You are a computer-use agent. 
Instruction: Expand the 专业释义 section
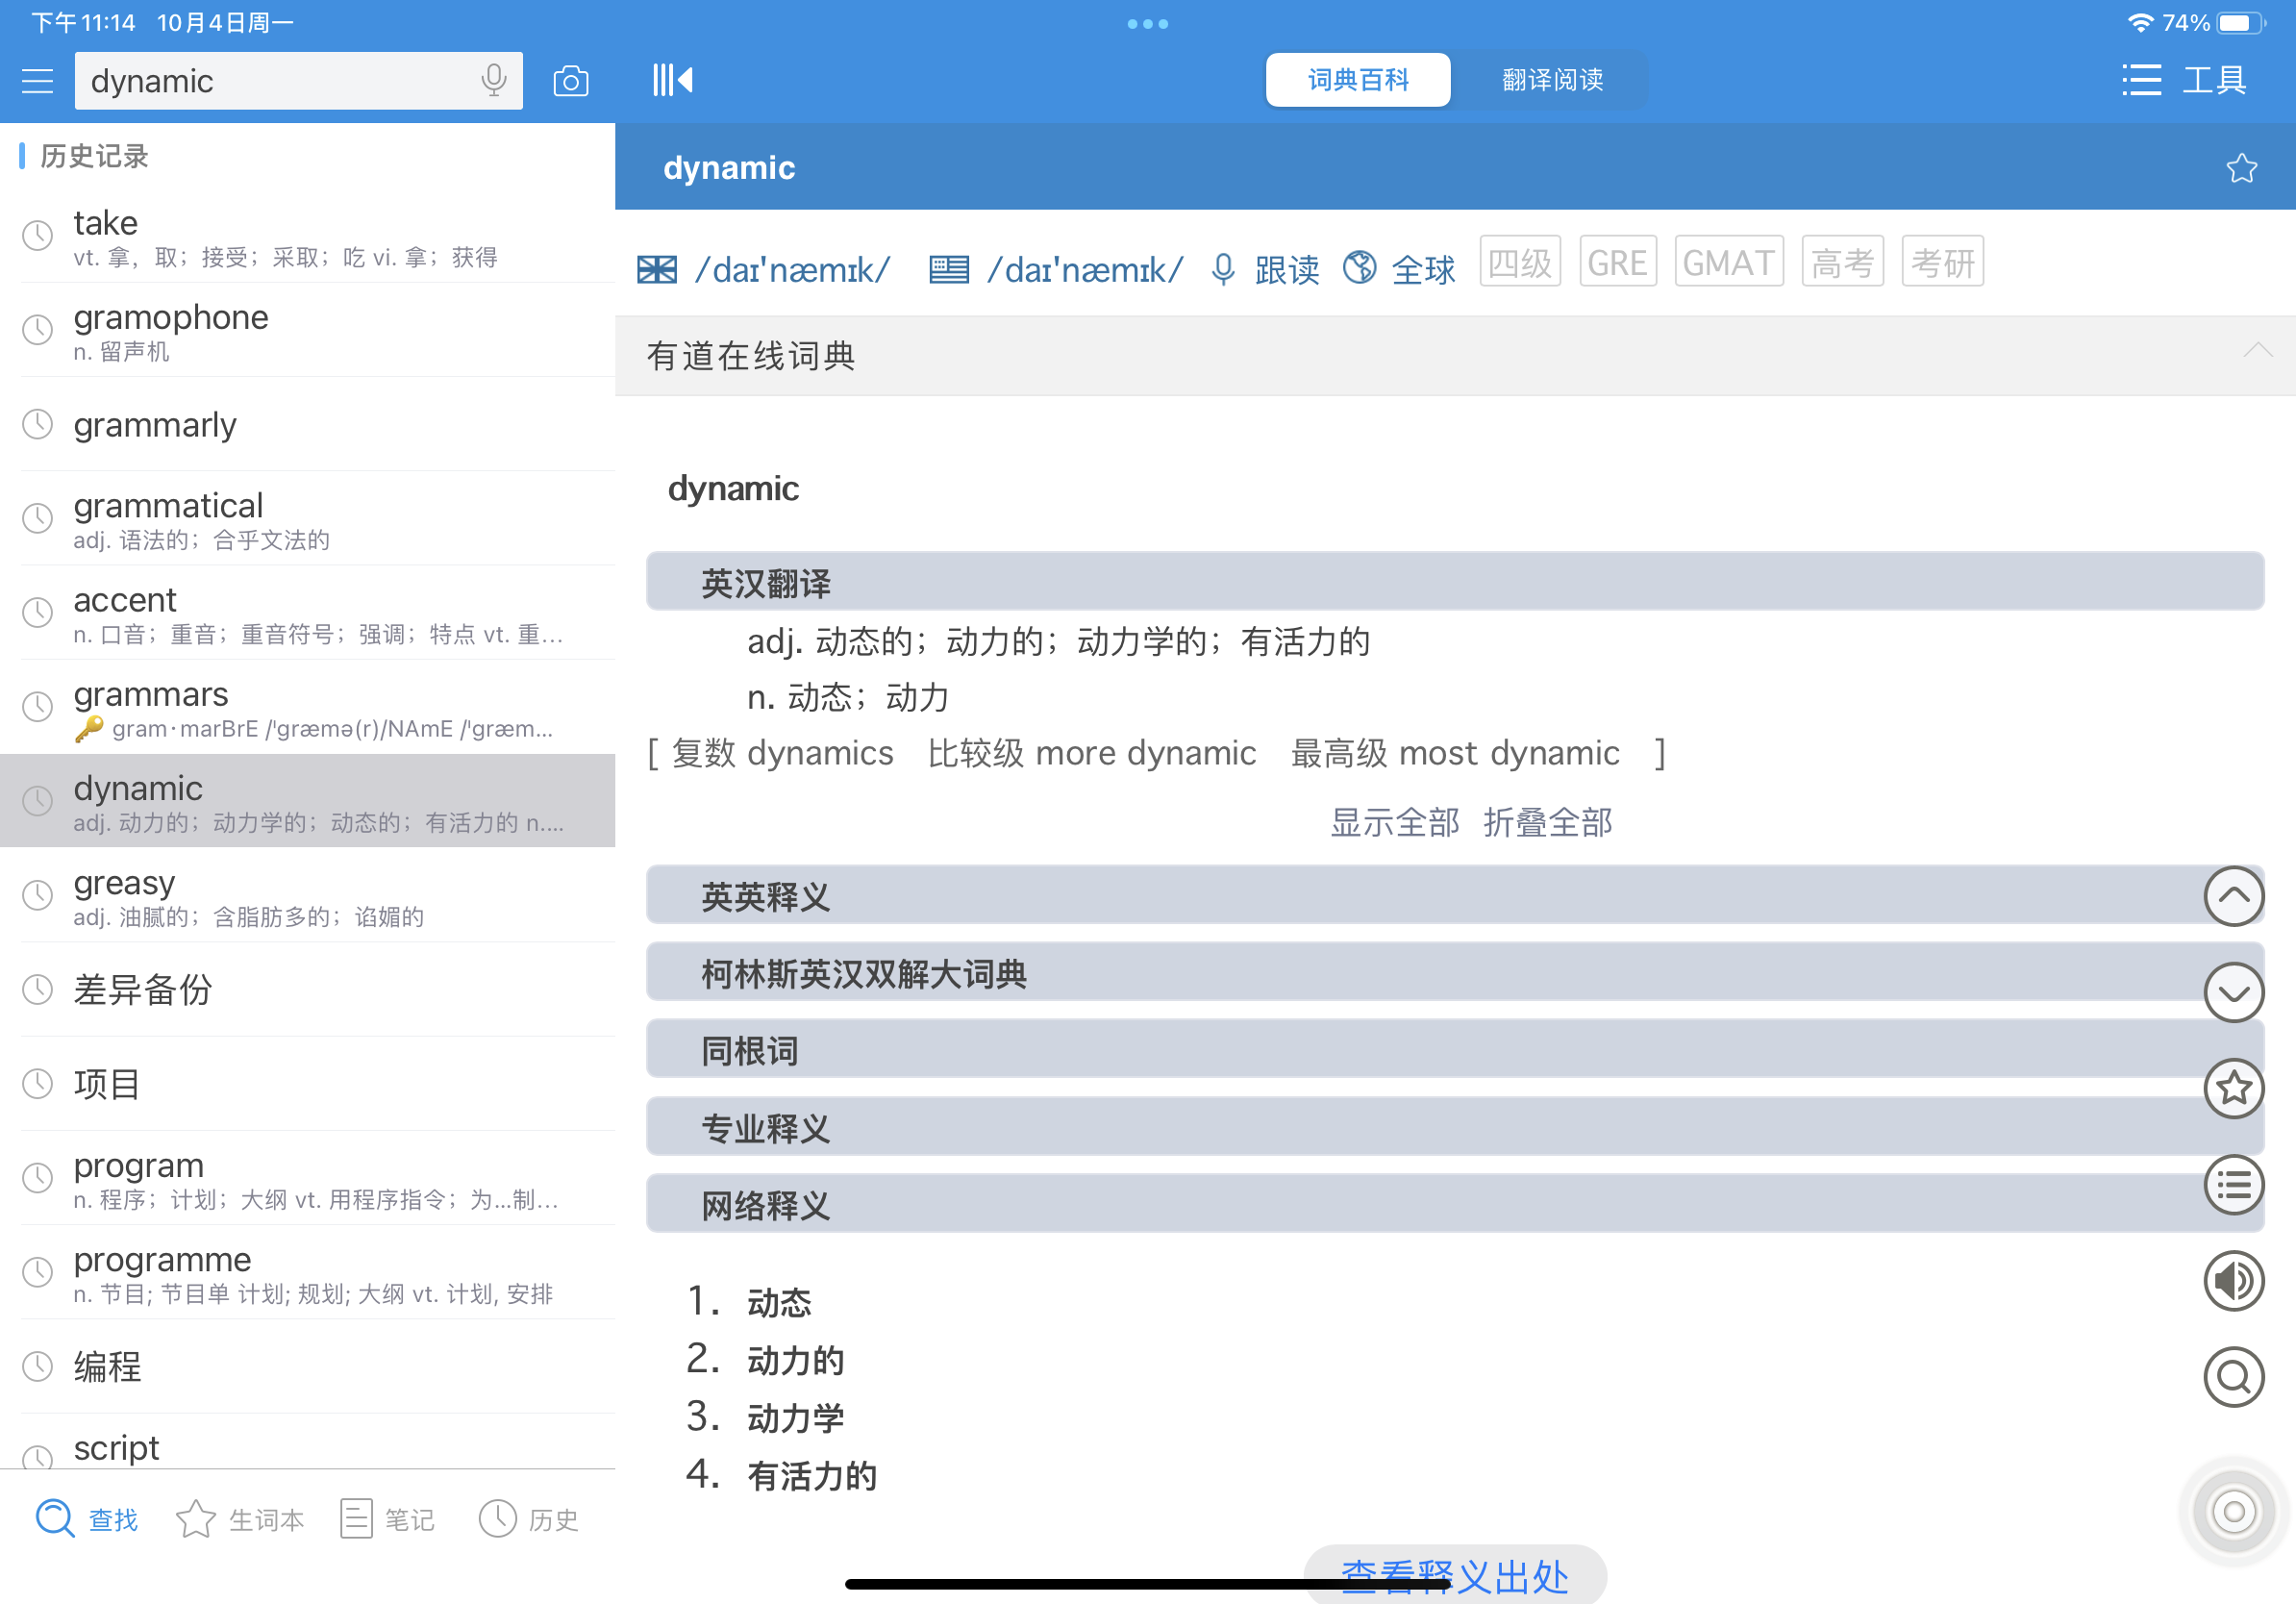pyautogui.click(x=1454, y=1127)
